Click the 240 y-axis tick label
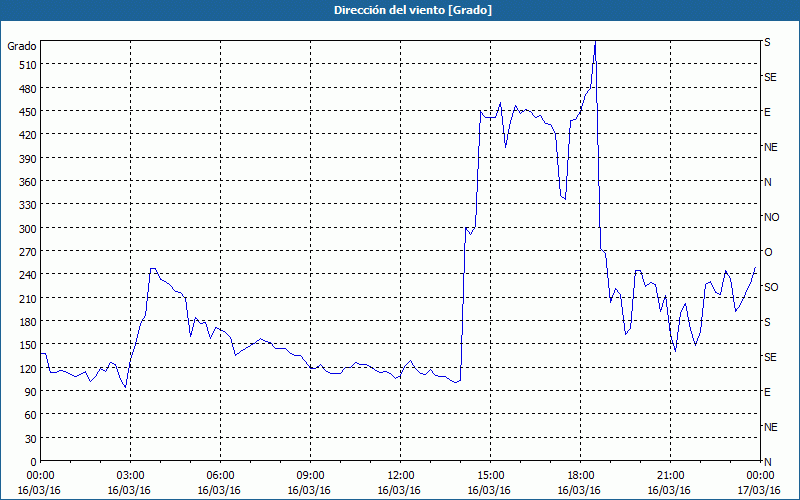 (x=28, y=275)
